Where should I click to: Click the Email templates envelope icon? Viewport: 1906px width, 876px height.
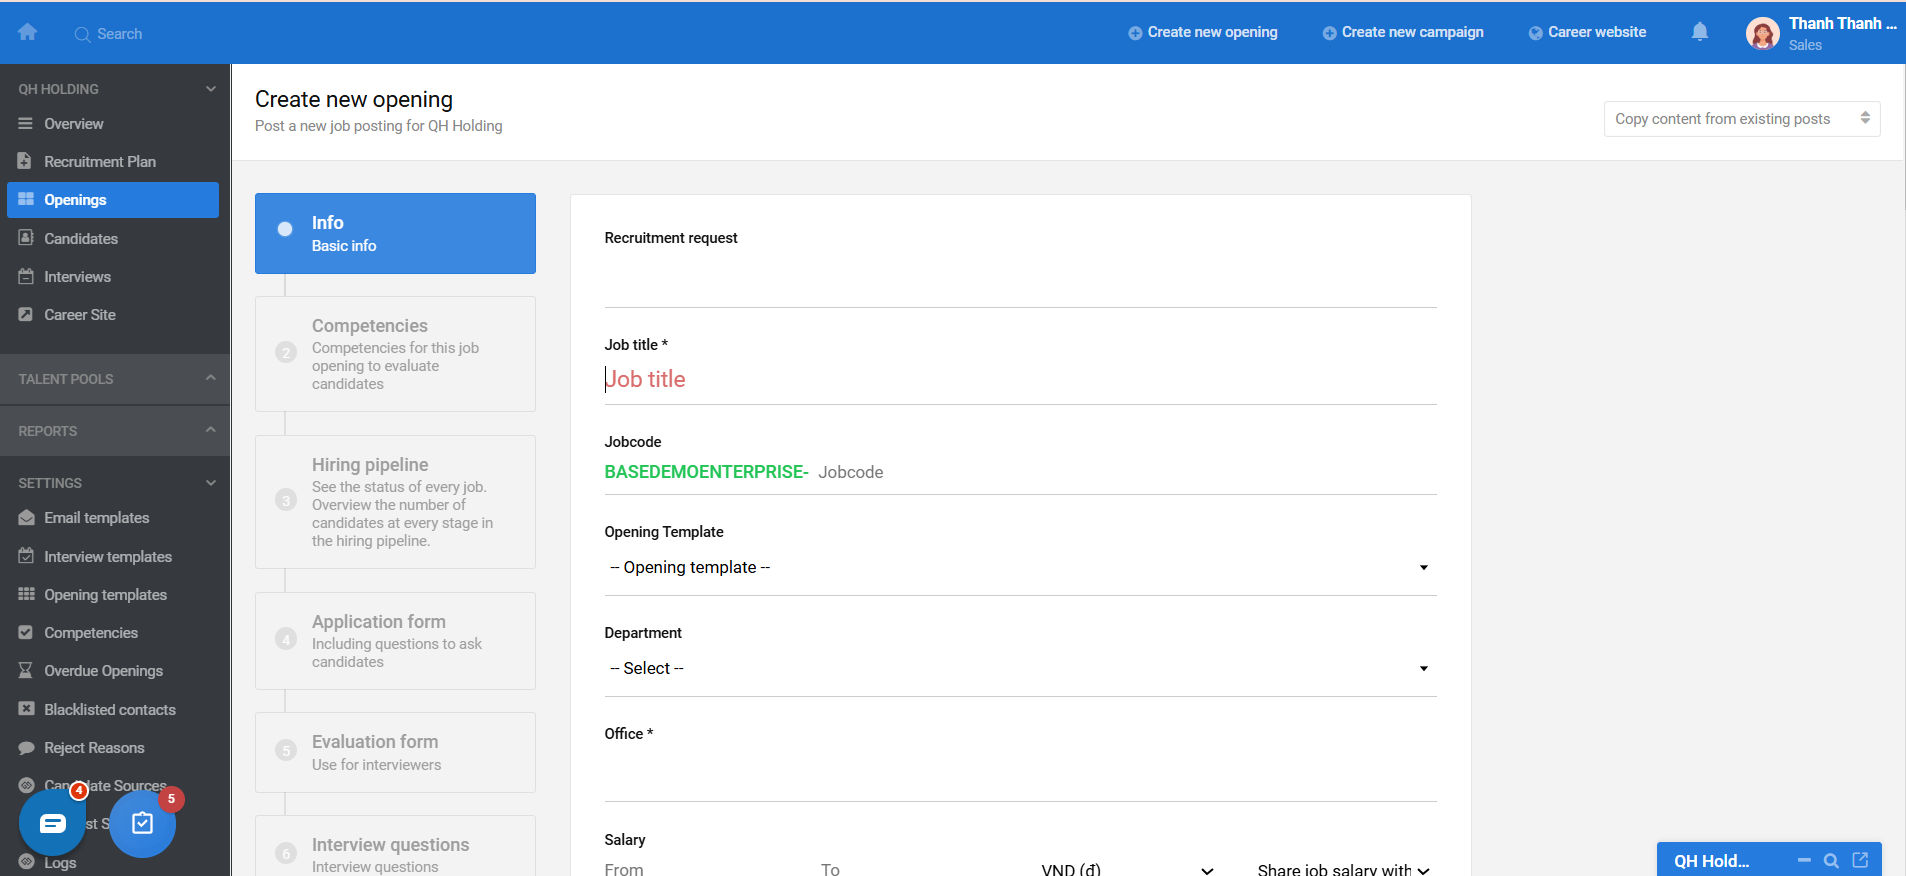pos(26,518)
